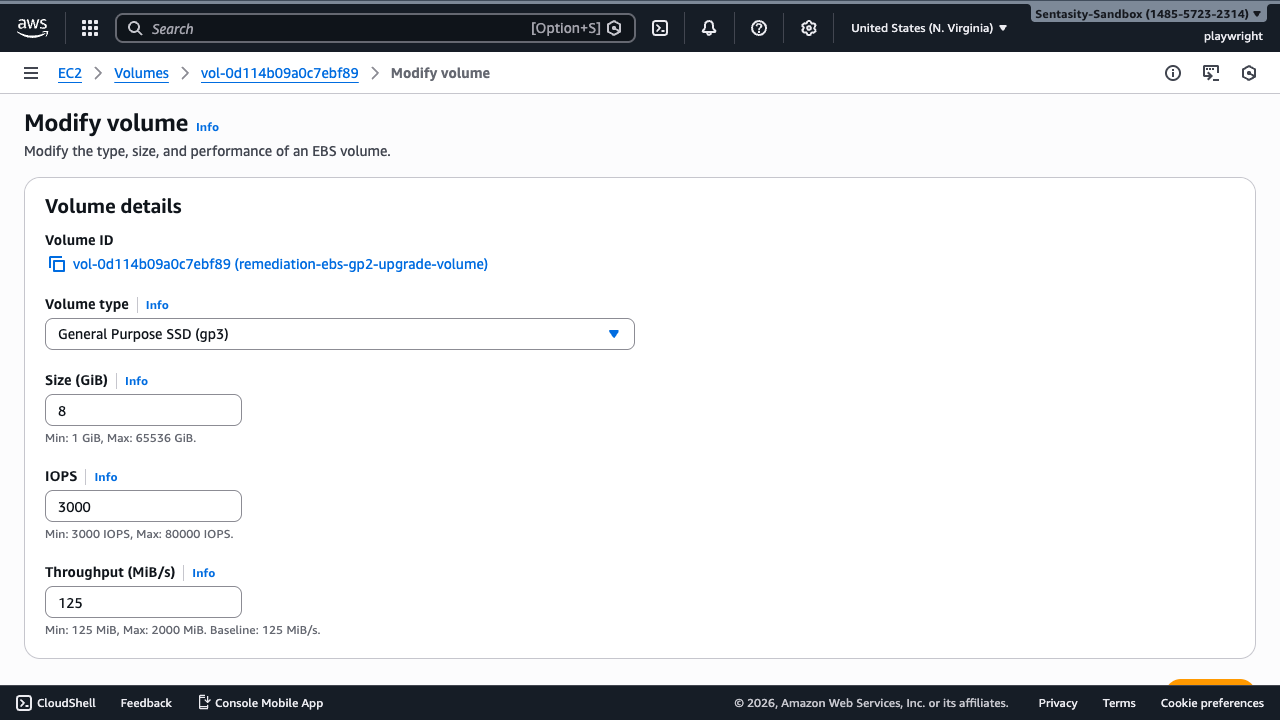Launch CloudShell from top bar icon
The width and height of the screenshot is (1280, 720).
tap(660, 28)
